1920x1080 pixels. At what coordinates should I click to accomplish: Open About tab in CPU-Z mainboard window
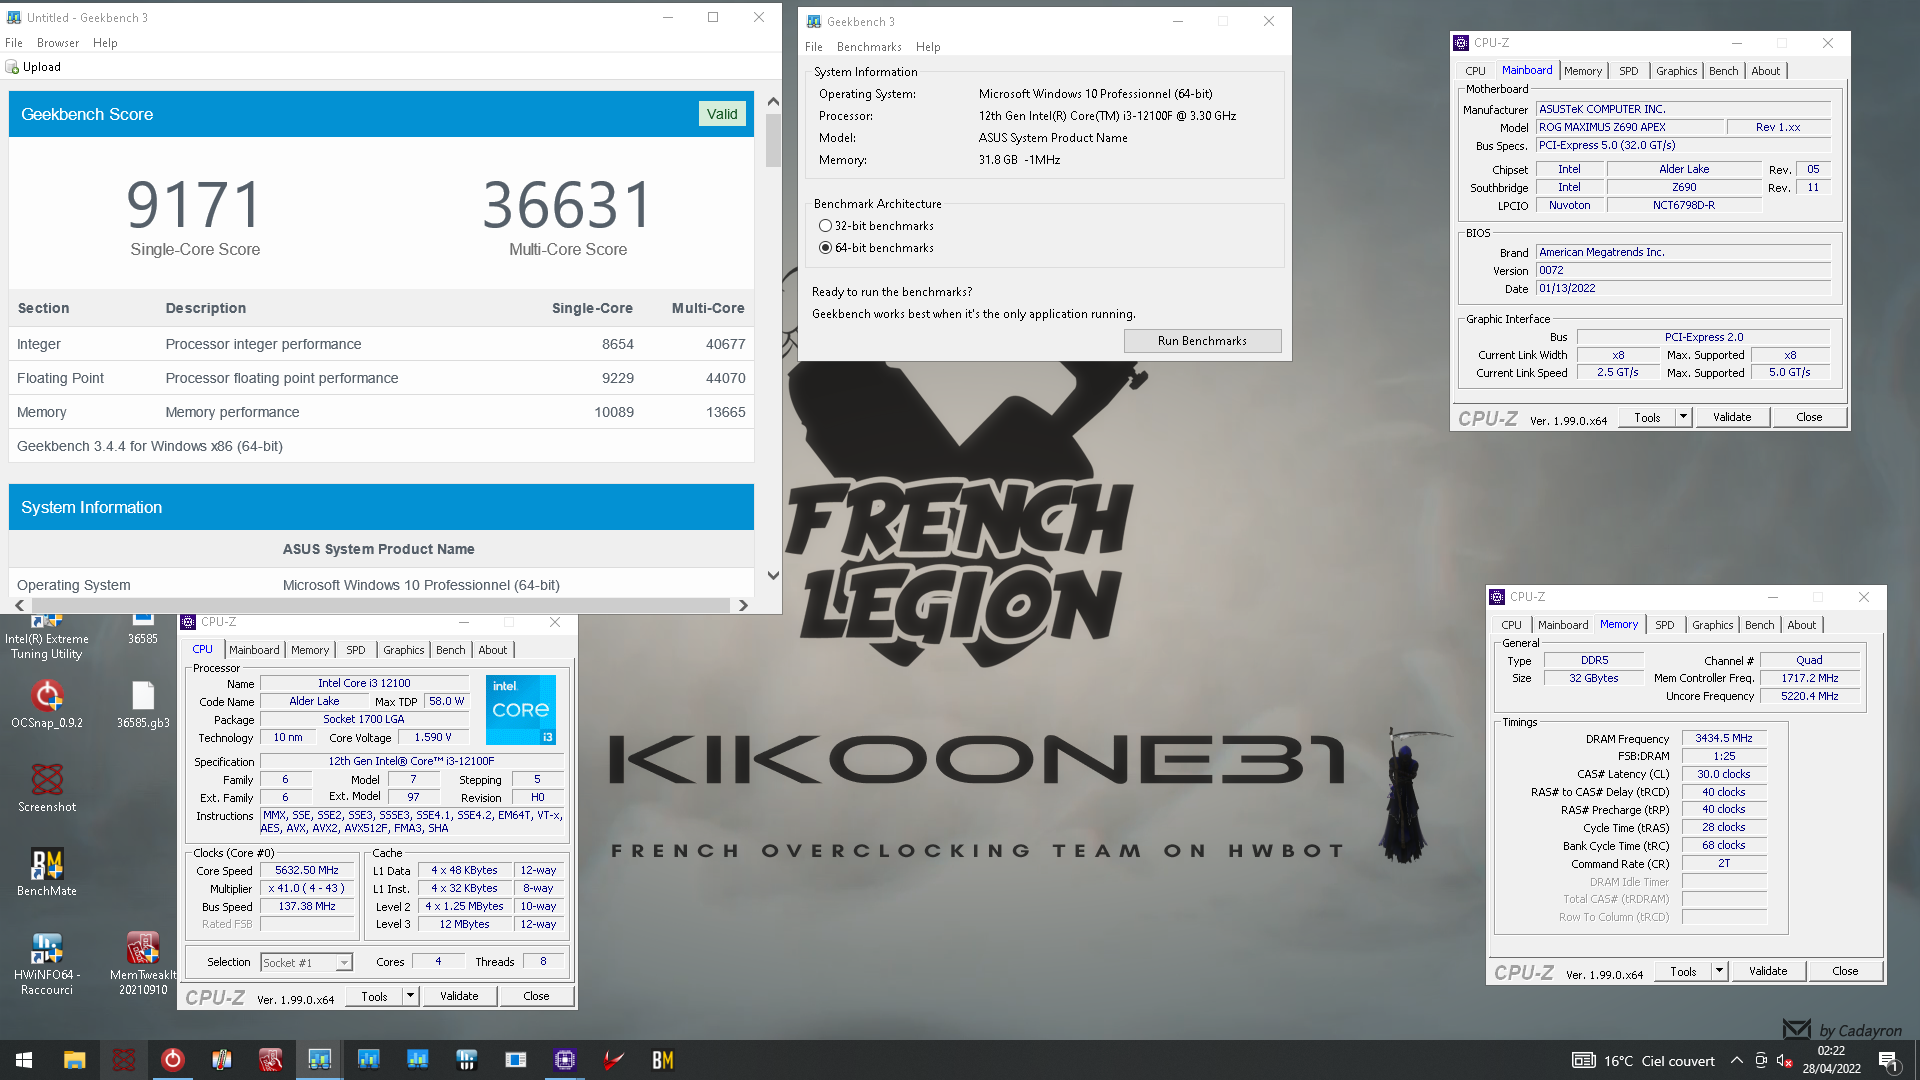(x=1766, y=71)
